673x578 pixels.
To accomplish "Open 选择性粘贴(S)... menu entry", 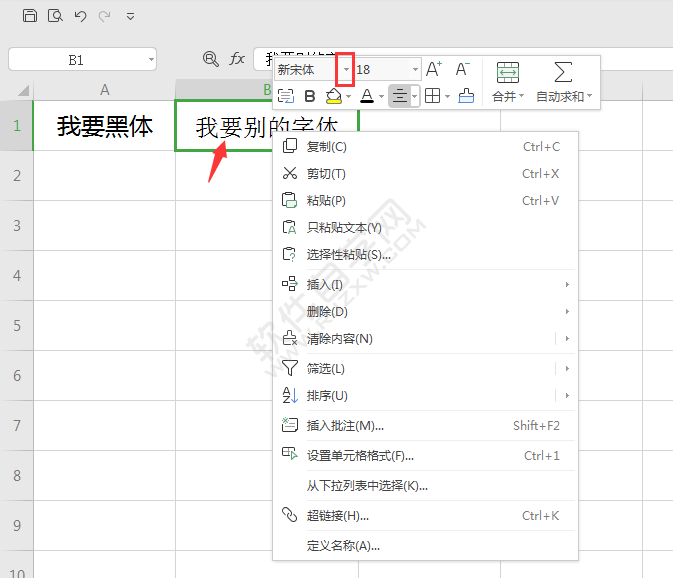I will pyautogui.click(x=425, y=255).
